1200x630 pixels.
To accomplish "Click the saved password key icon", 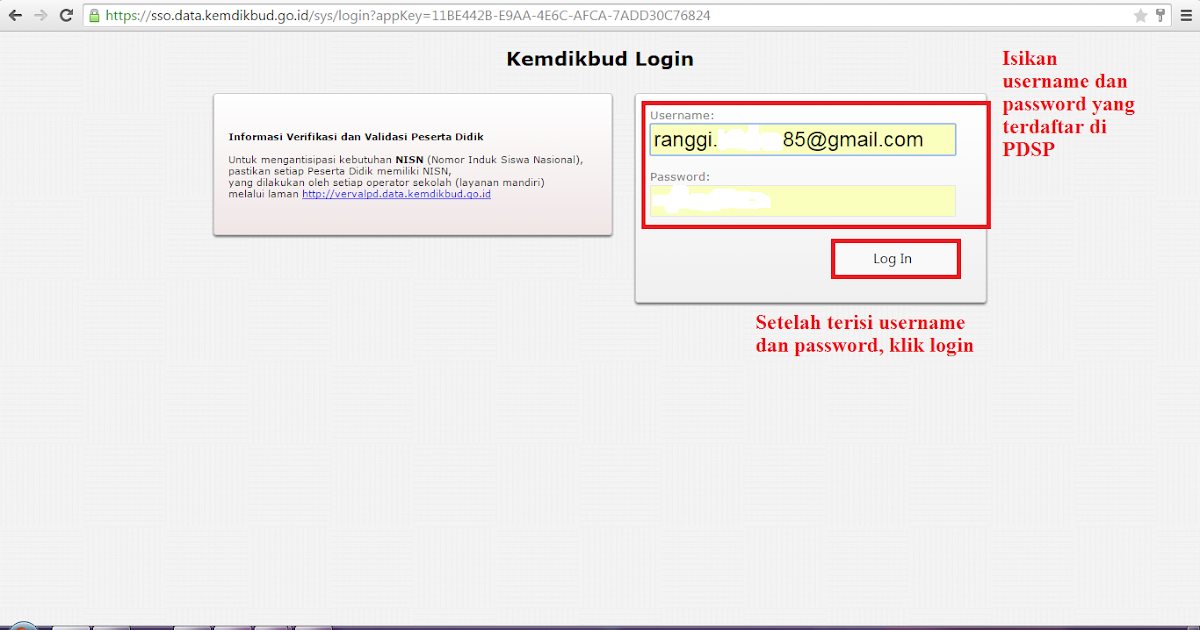I will [x=1160, y=16].
